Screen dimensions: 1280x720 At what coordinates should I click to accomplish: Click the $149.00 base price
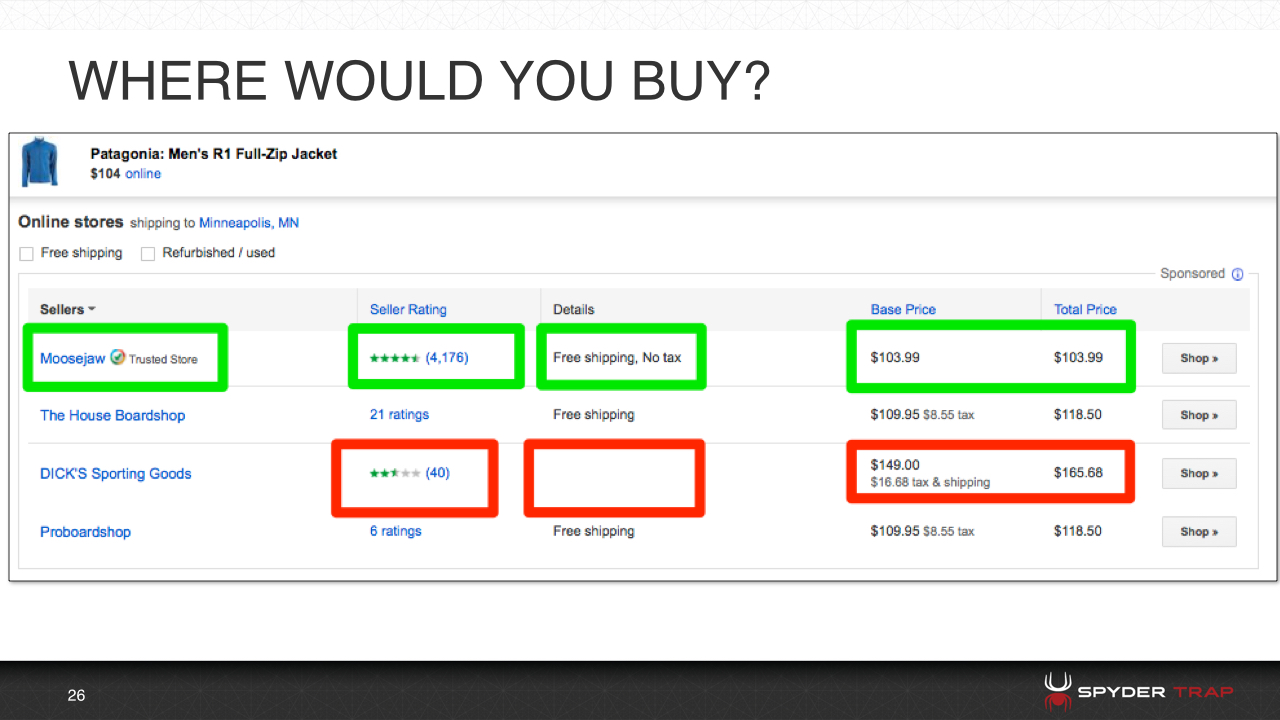click(895, 465)
